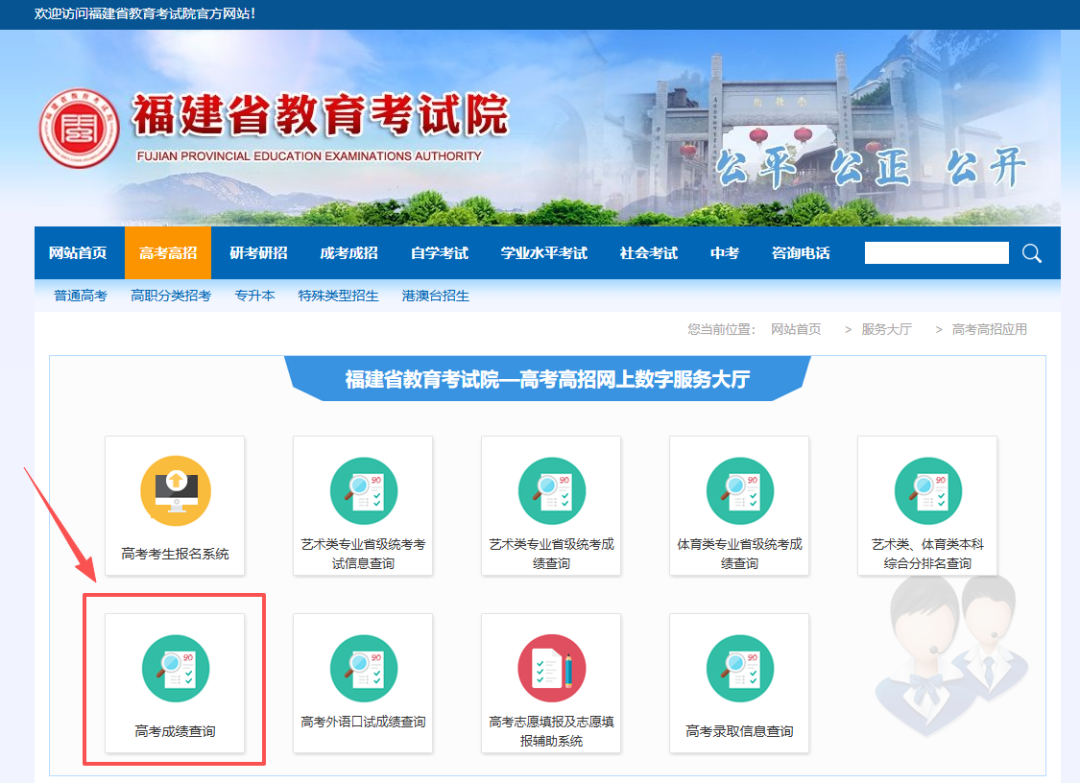This screenshot has width=1080, height=783.
Task: Open the 自学考试 navigation item
Action: pyautogui.click(x=439, y=253)
